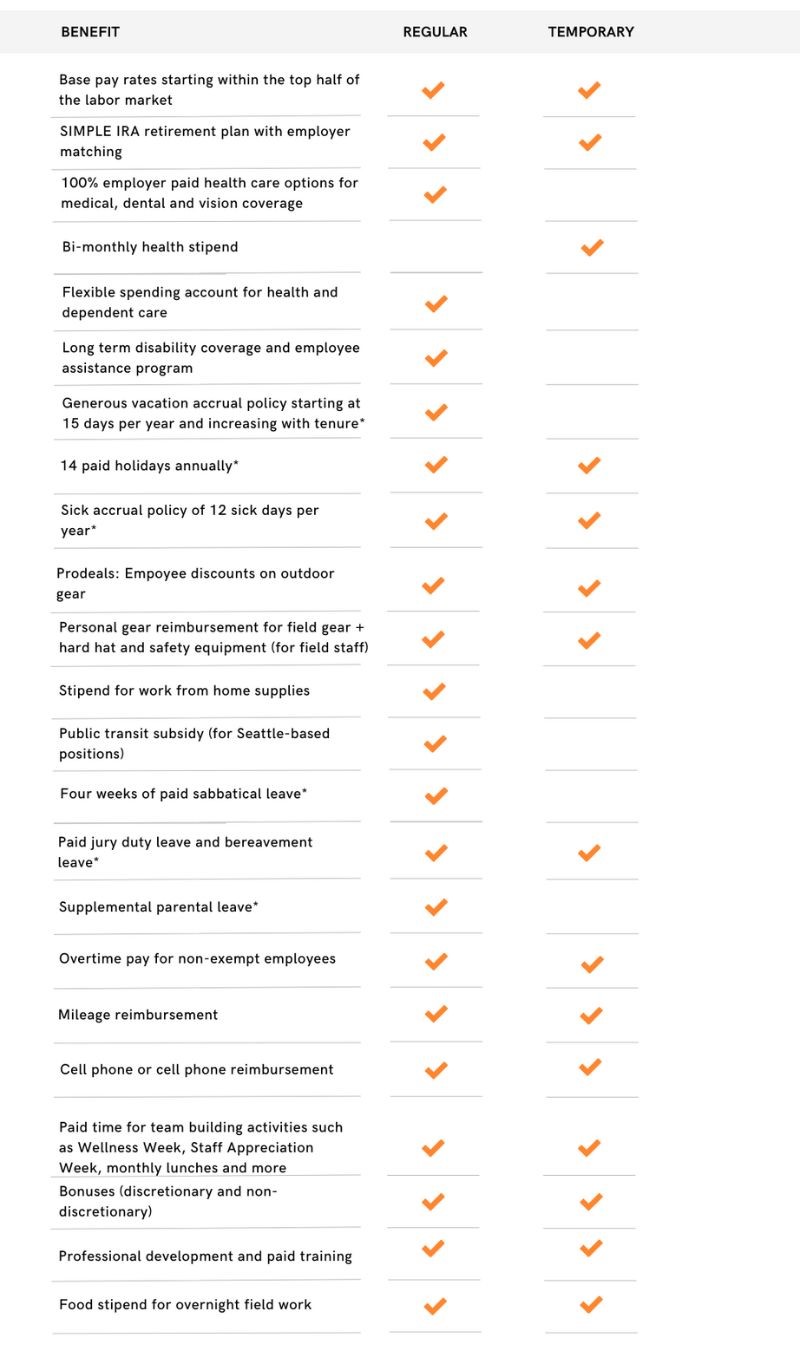Click Regular checkmark for Four weeks sabbatical leave
The image size is (800, 1372).
pos(436,796)
